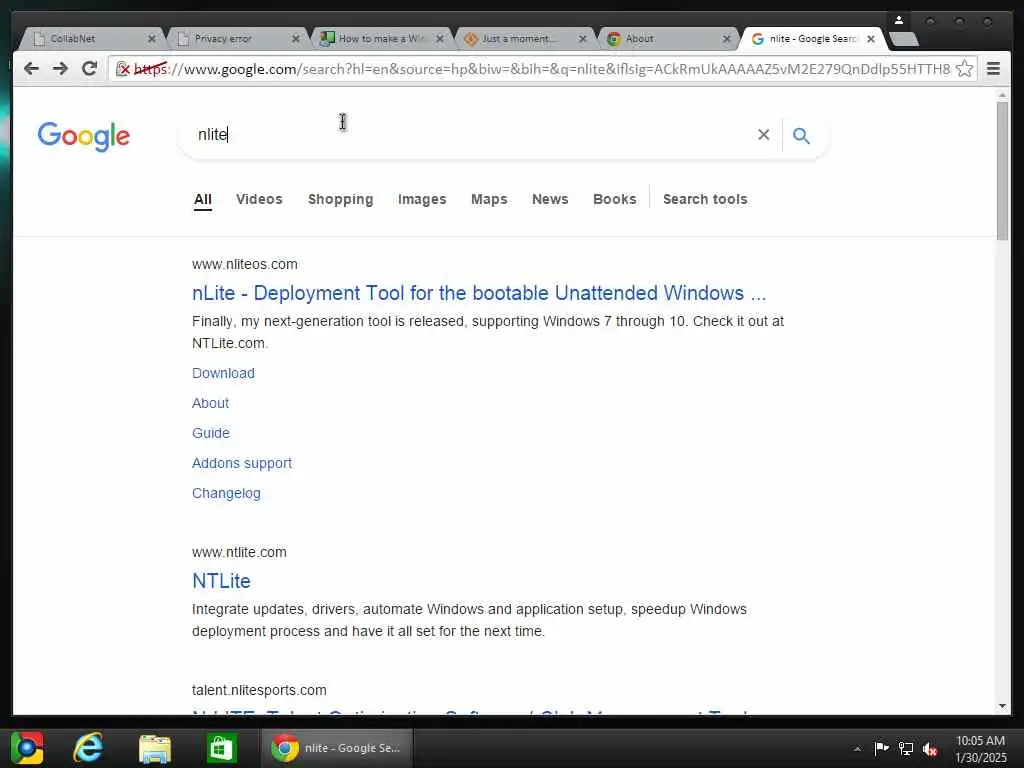Screen dimensions: 1024x768
Task: Close the About tab
Action: click(x=726, y=39)
